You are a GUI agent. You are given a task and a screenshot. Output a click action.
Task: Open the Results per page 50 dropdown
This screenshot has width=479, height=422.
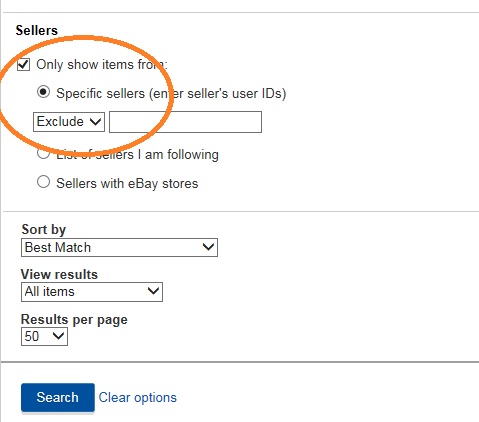pyautogui.click(x=44, y=336)
